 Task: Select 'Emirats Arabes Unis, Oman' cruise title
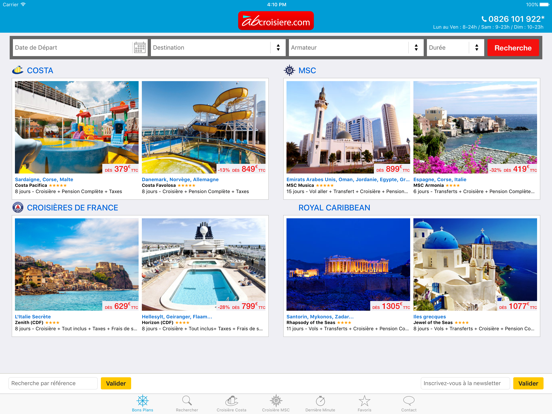(347, 180)
